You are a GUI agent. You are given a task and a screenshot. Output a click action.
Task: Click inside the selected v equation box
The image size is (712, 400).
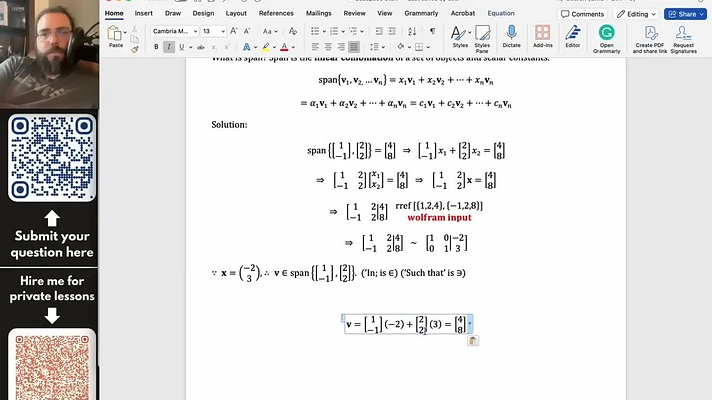pyautogui.click(x=405, y=324)
